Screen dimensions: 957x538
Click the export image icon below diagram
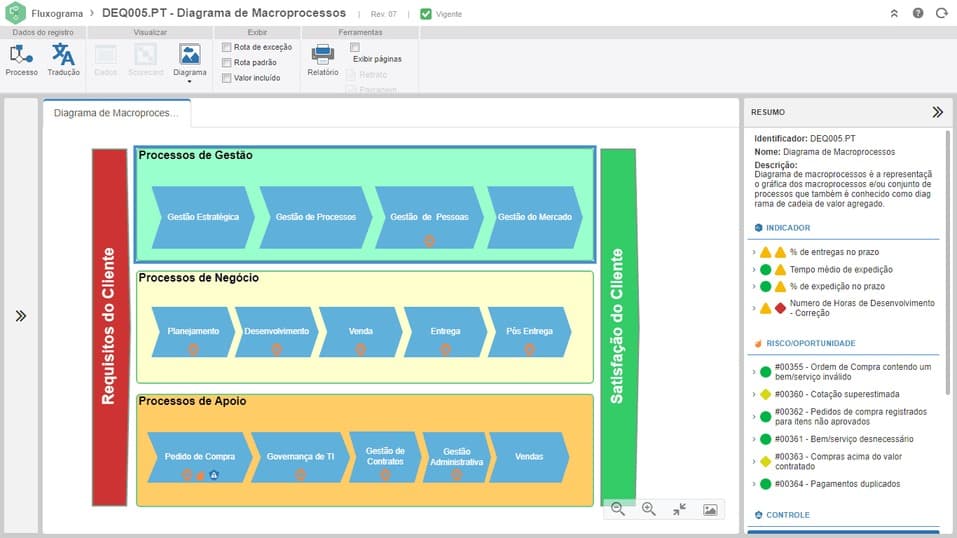pos(710,509)
